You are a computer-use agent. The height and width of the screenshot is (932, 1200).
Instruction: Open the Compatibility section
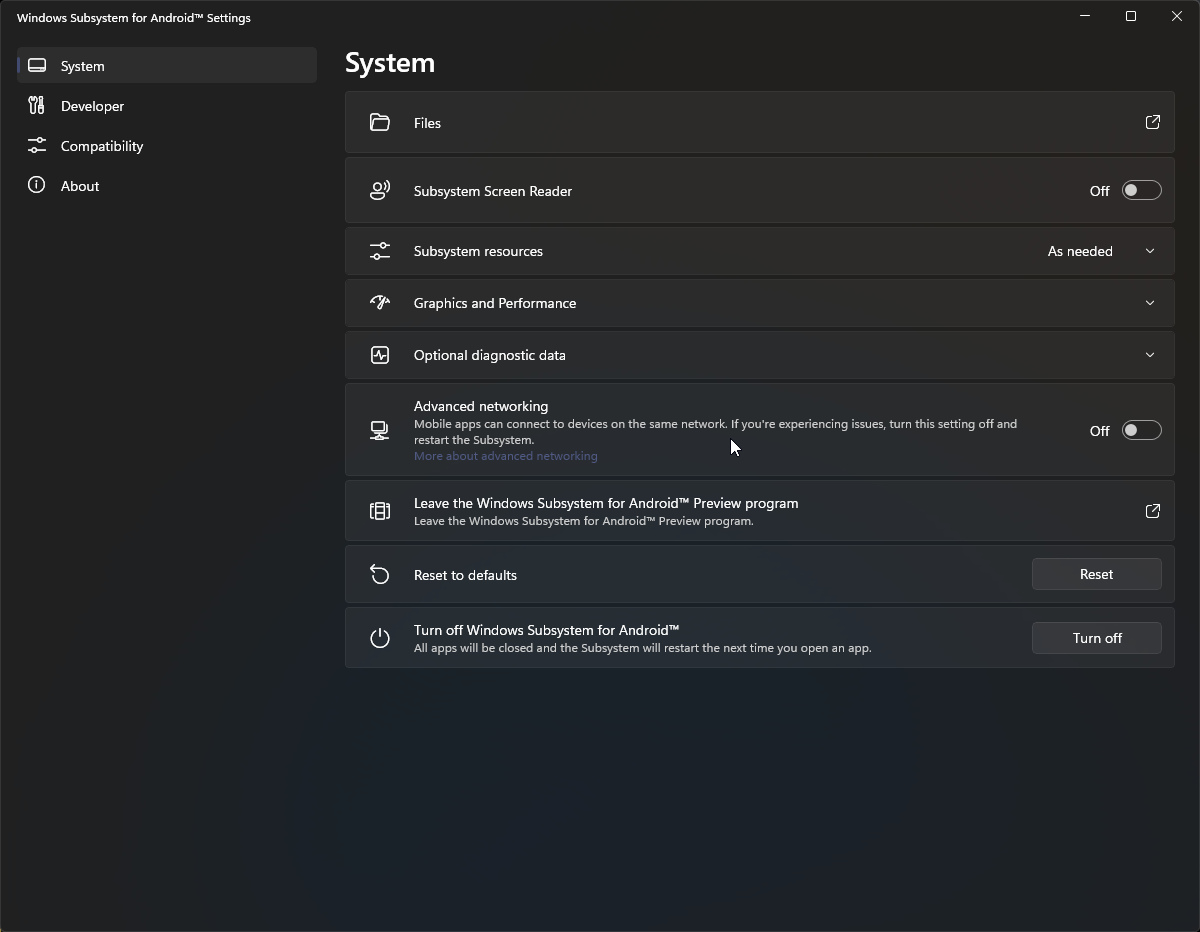(167, 145)
